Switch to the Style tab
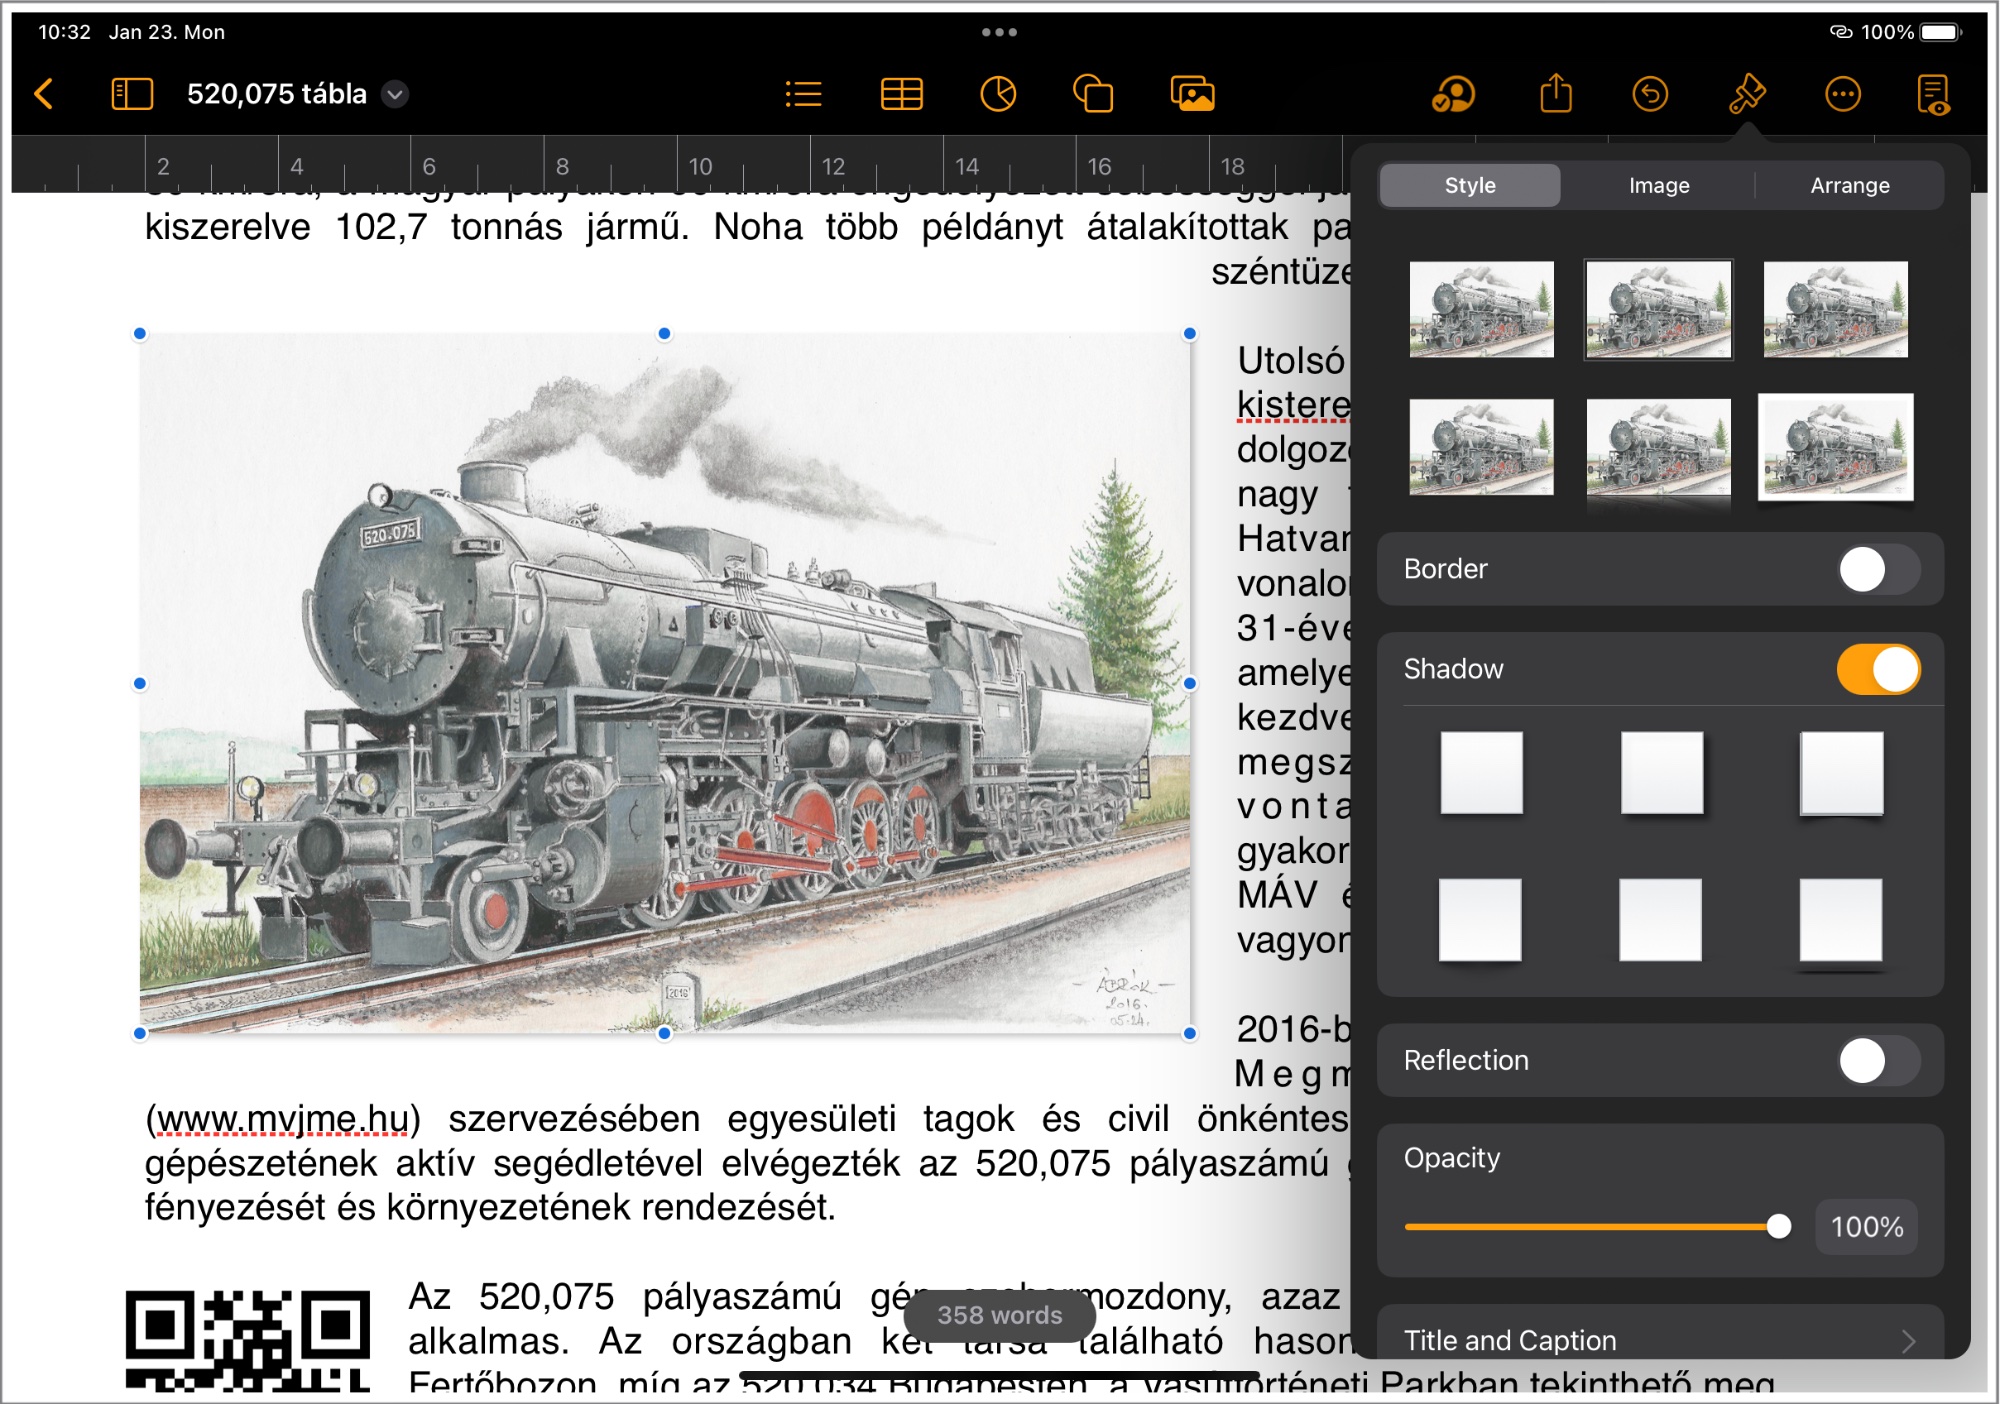 [x=1469, y=185]
